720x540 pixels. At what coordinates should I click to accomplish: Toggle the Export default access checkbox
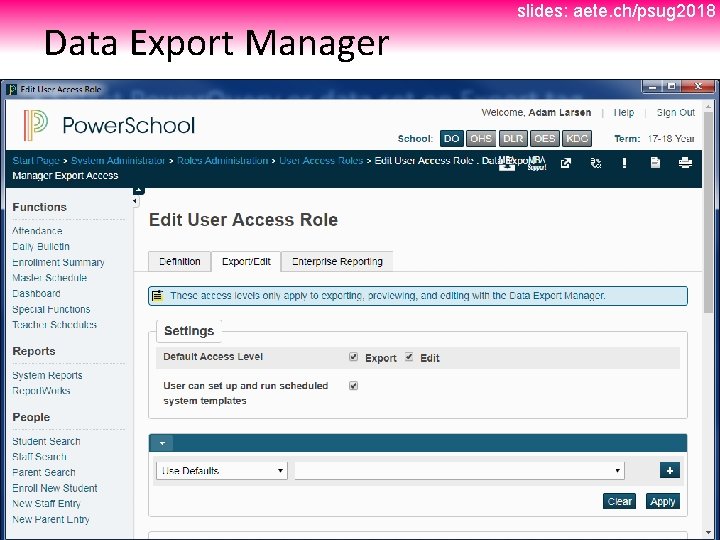click(353, 357)
